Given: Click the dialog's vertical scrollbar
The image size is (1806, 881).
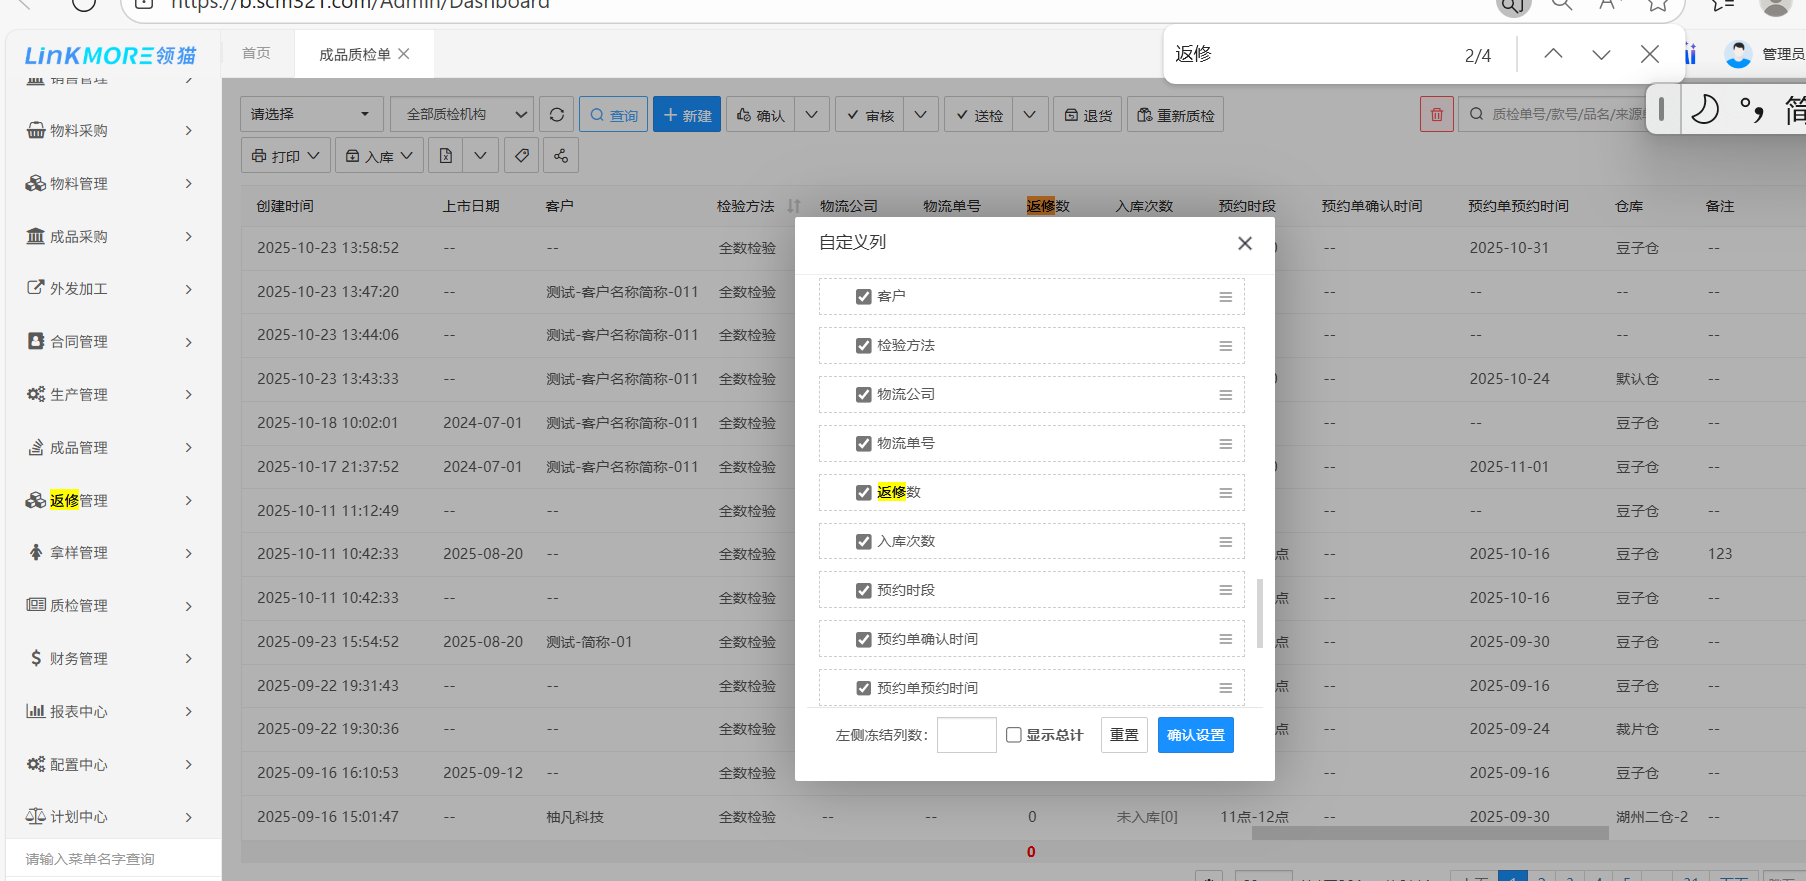Looking at the screenshot, I should tap(1259, 612).
